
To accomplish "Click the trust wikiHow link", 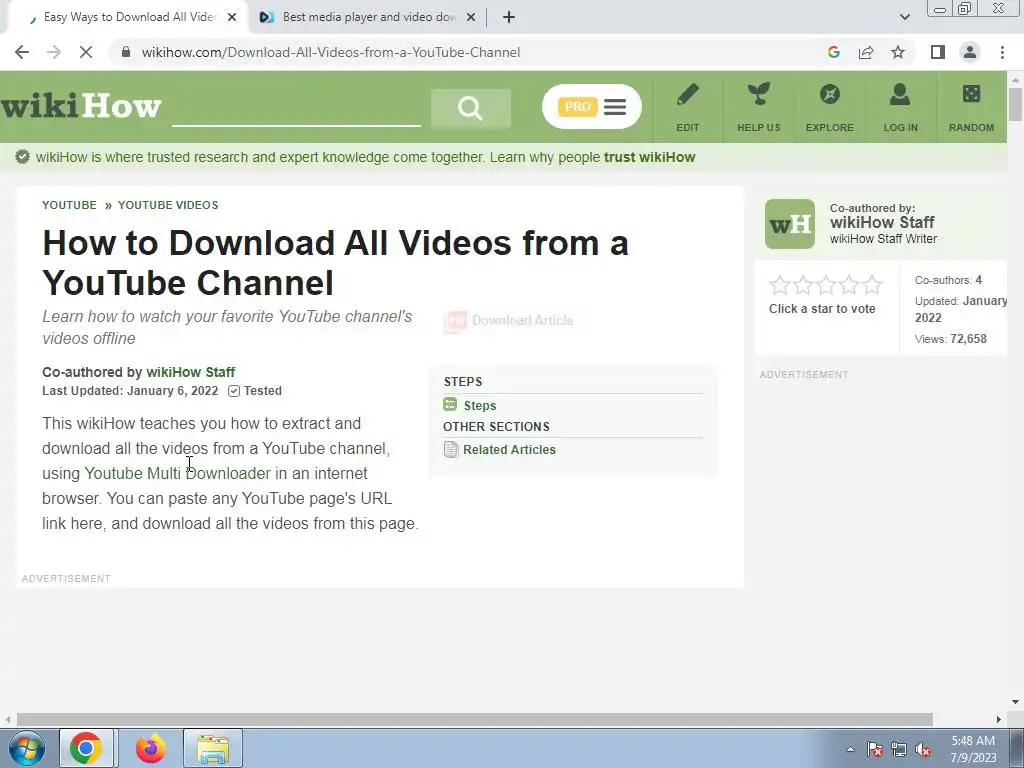I will [649, 157].
